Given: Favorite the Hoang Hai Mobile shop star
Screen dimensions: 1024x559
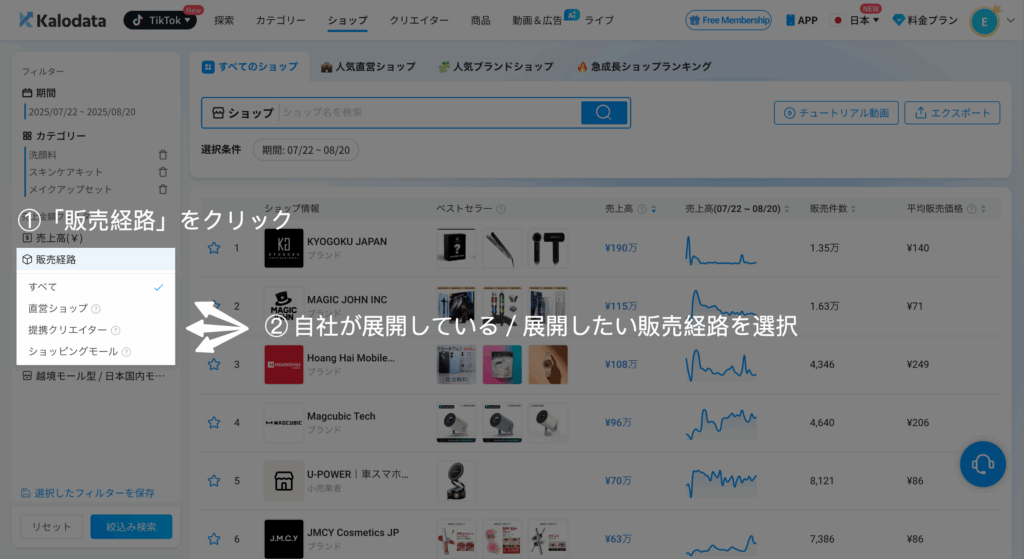Looking at the screenshot, I should pyautogui.click(x=214, y=364).
